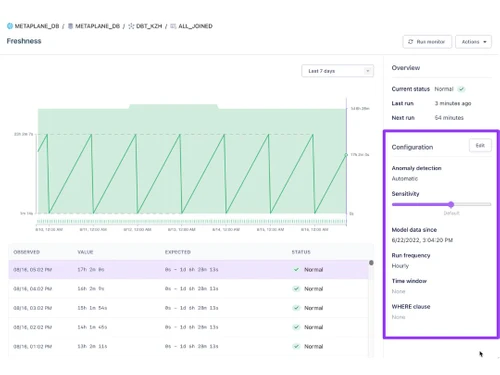This screenshot has height=375, width=500.
Task: Click the OBSERVED column header
Action: [27, 252]
